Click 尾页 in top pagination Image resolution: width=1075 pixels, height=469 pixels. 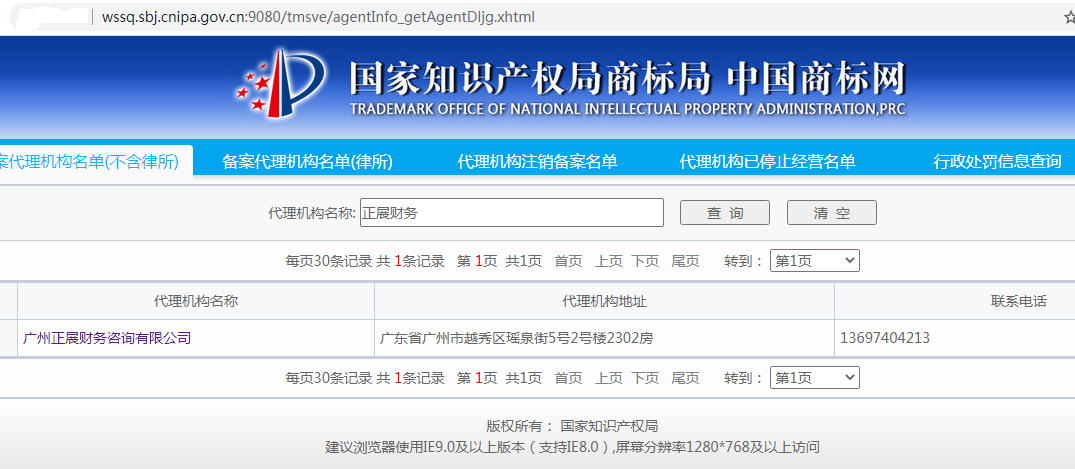686,261
